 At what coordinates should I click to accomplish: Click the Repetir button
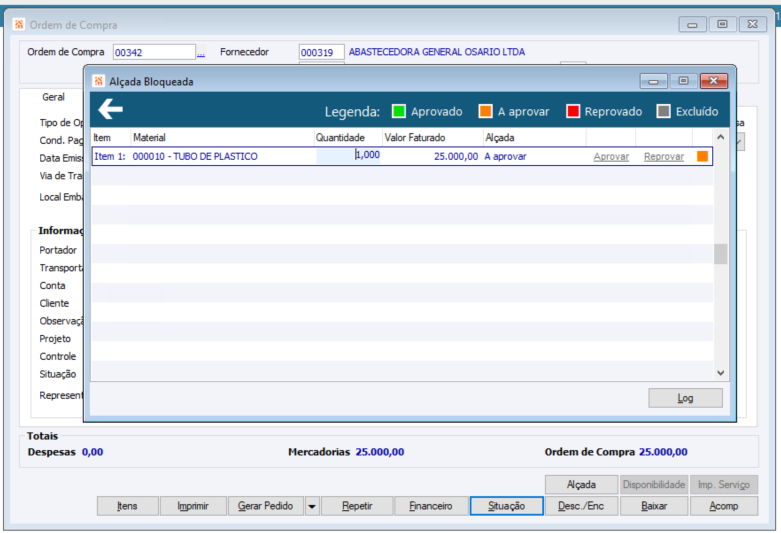pyautogui.click(x=357, y=506)
